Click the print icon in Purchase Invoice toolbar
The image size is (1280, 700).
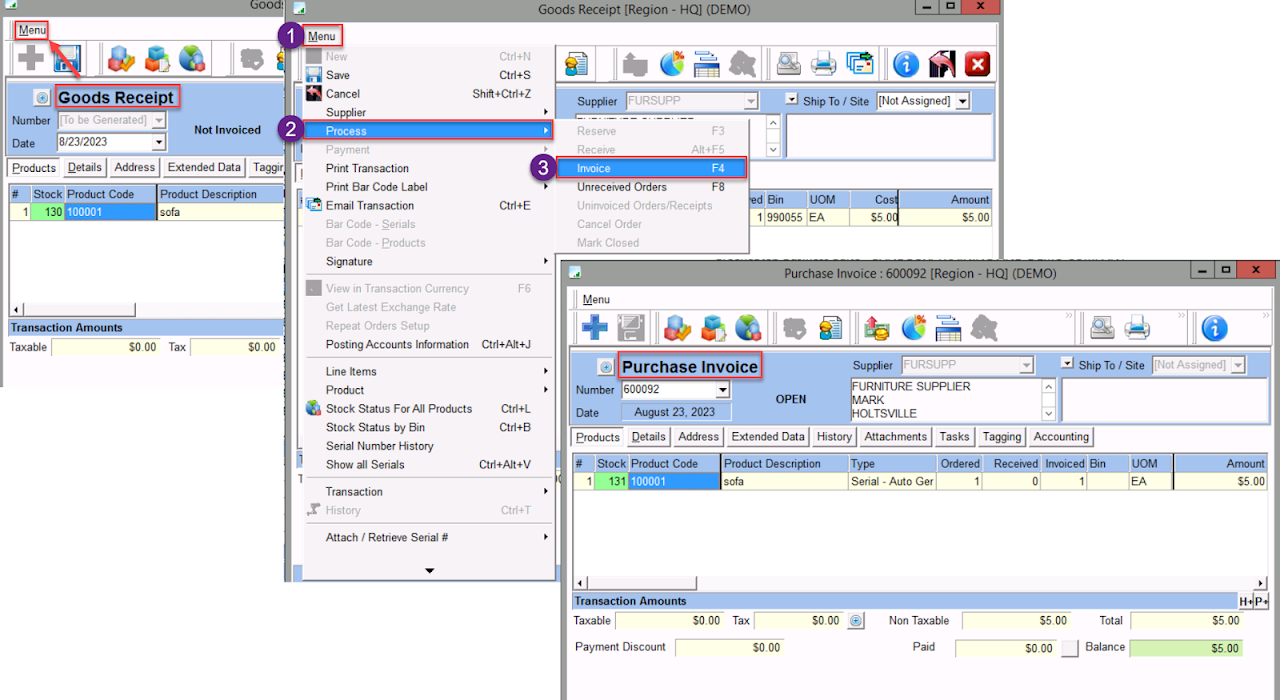1137,327
